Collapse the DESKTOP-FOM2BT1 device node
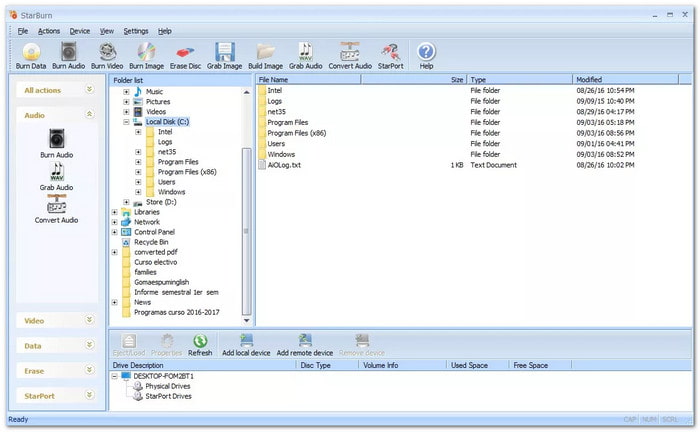The height and width of the screenshot is (432, 700). click(x=115, y=377)
